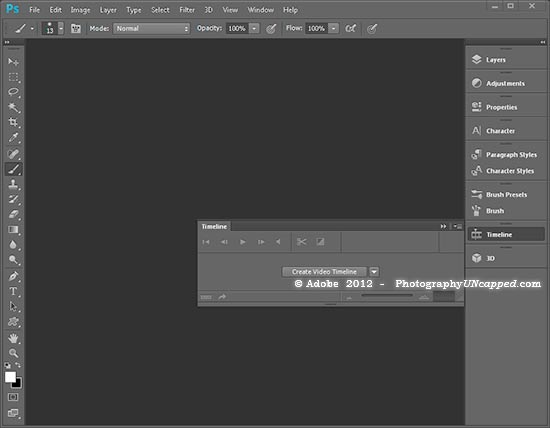Open the 3D panel
The image size is (550, 428).
tap(506, 258)
